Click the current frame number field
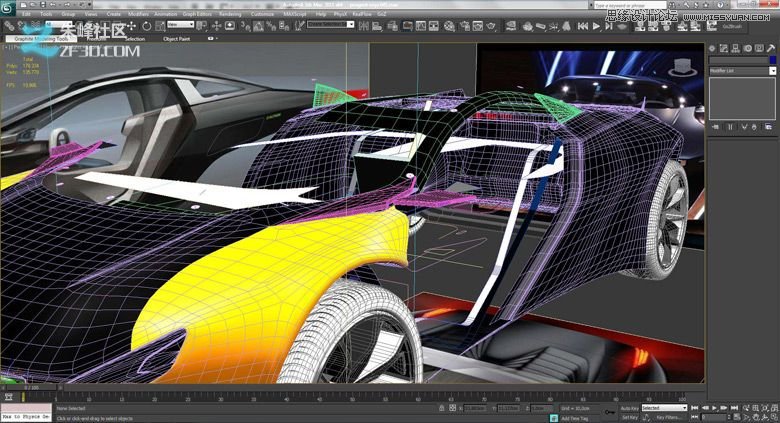 (x=714, y=417)
